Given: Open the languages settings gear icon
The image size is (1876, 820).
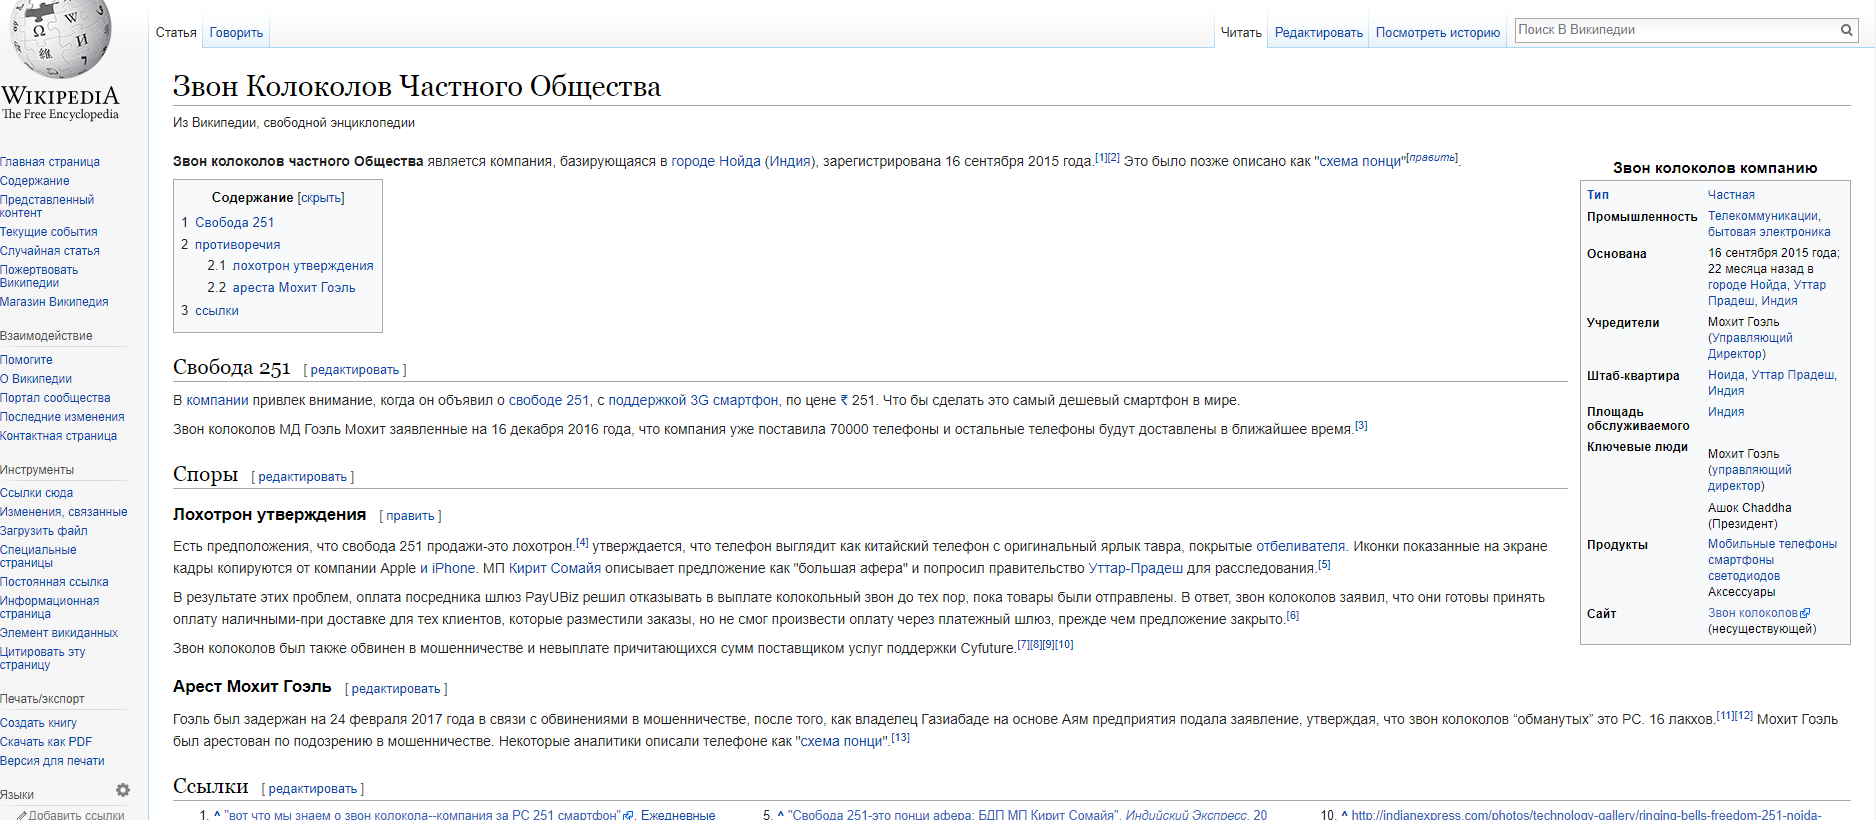Looking at the screenshot, I should coord(123,790).
